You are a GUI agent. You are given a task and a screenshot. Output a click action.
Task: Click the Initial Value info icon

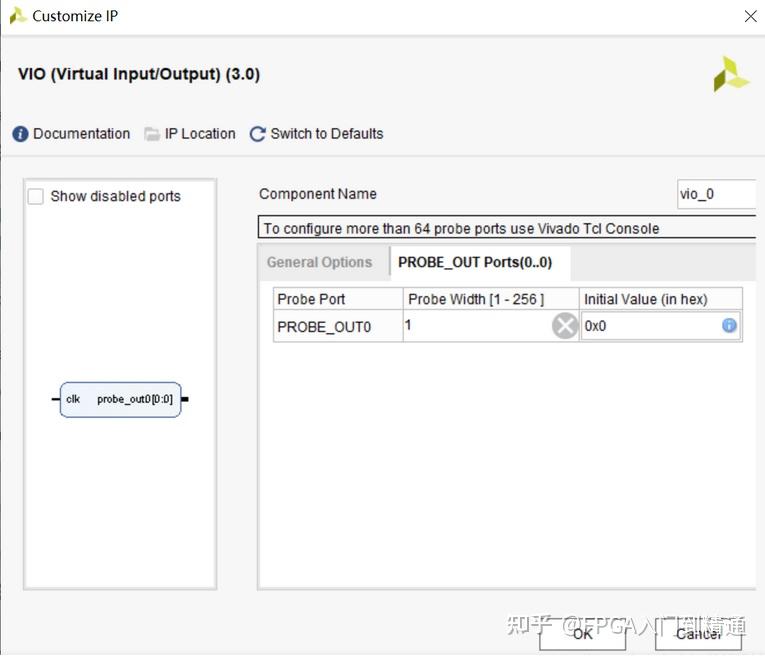tap(729, 325)
